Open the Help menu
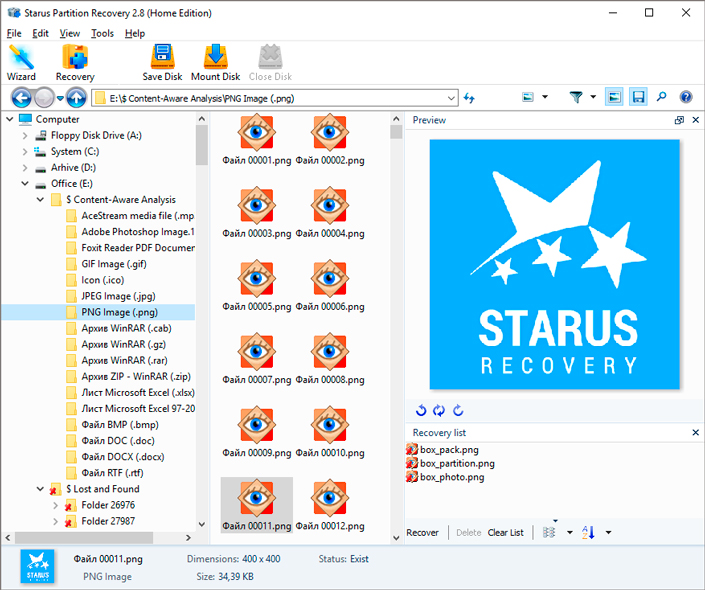 point(135,33)
